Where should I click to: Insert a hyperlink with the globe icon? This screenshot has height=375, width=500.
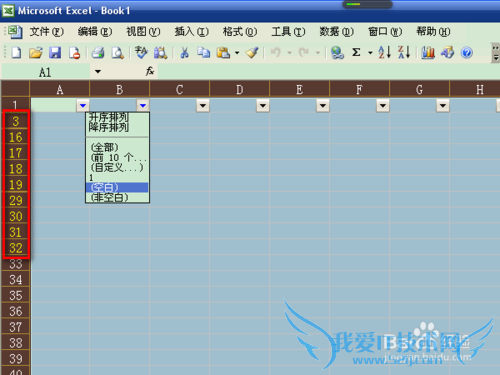[337, 53]
